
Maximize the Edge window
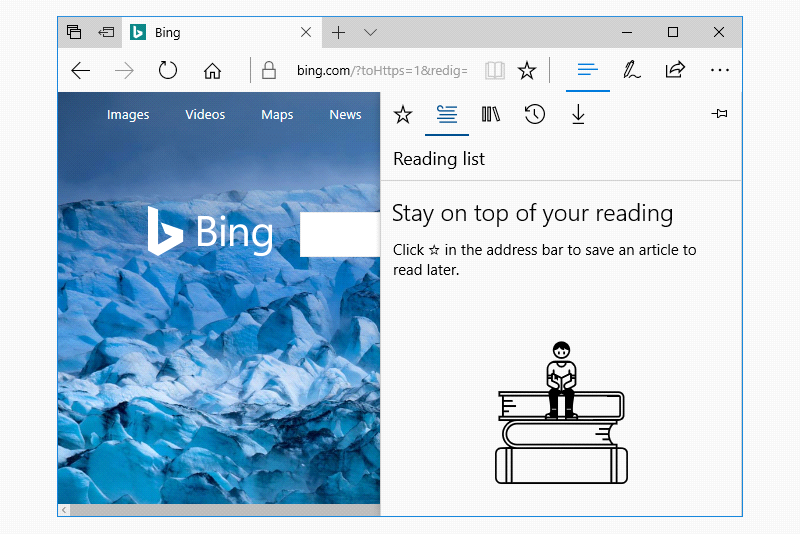point(673,32)
